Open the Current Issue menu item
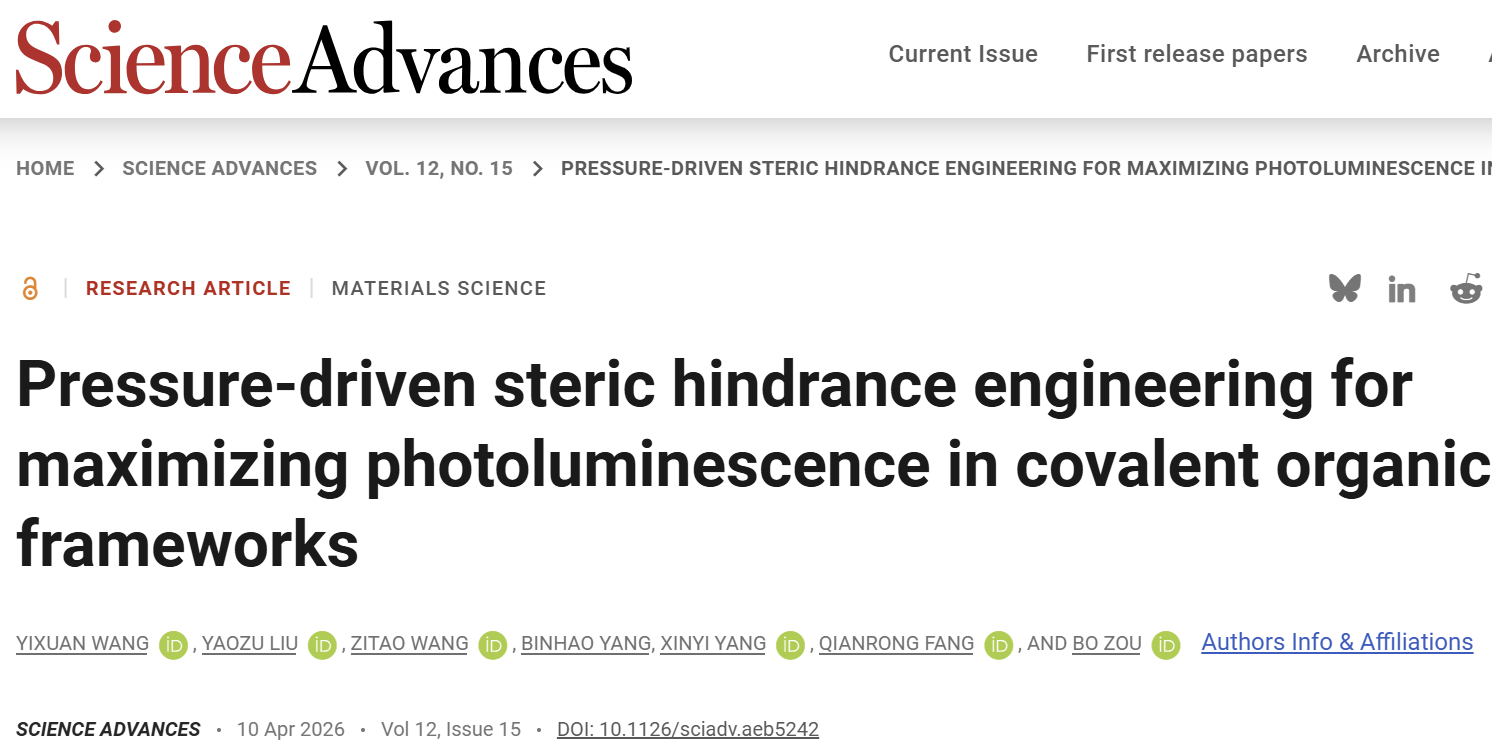Image resolution: width=1492 pixels, height=754 pixels. coord(963,54)
